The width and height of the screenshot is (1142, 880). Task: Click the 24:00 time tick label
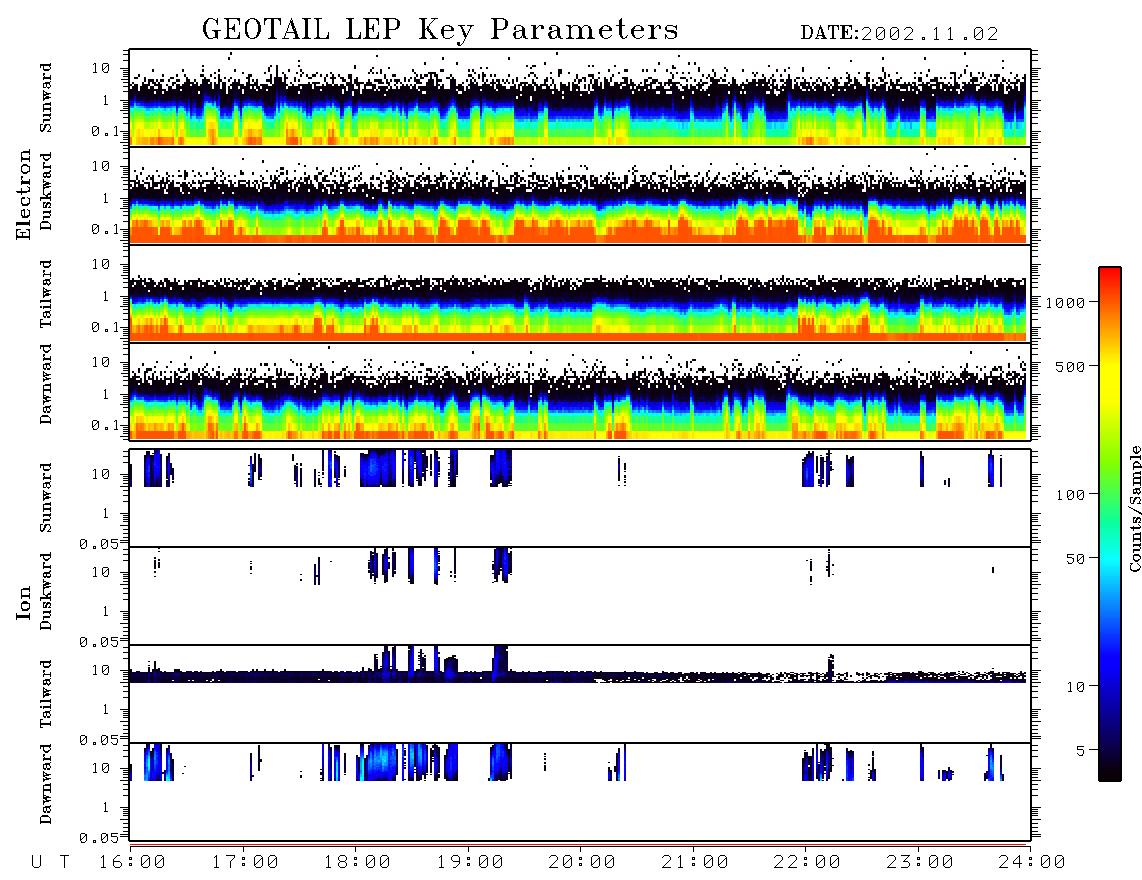click(1032, 862)
